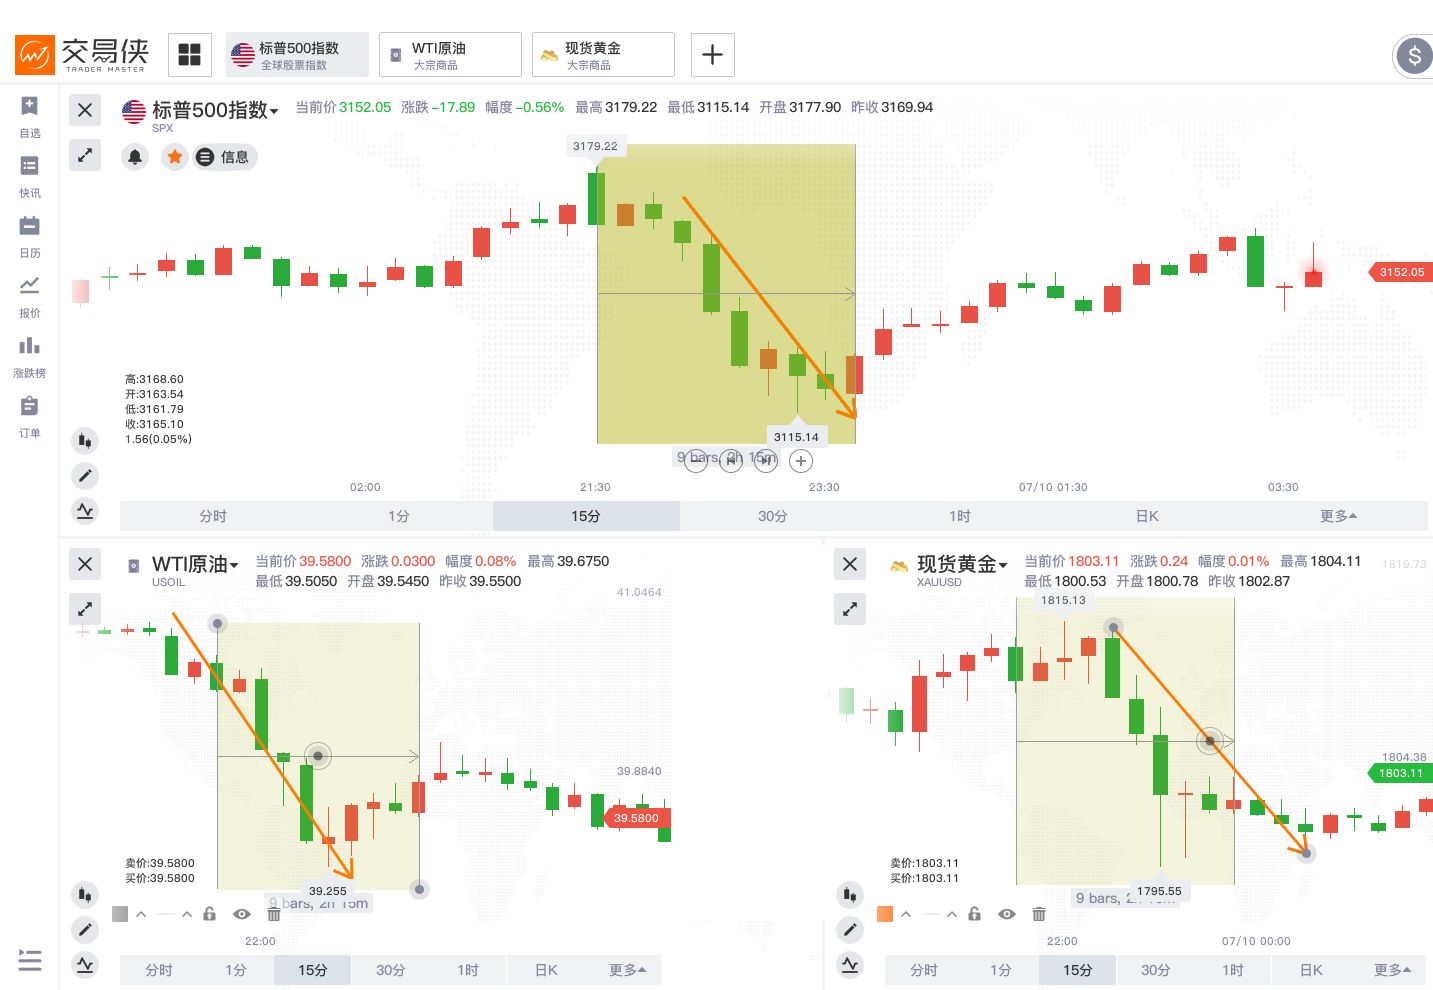The width and height of the screenshot is (1433, 990).
Task: Open drawing pencil tool on S&P chart
Action: click(x=85, y=475)
